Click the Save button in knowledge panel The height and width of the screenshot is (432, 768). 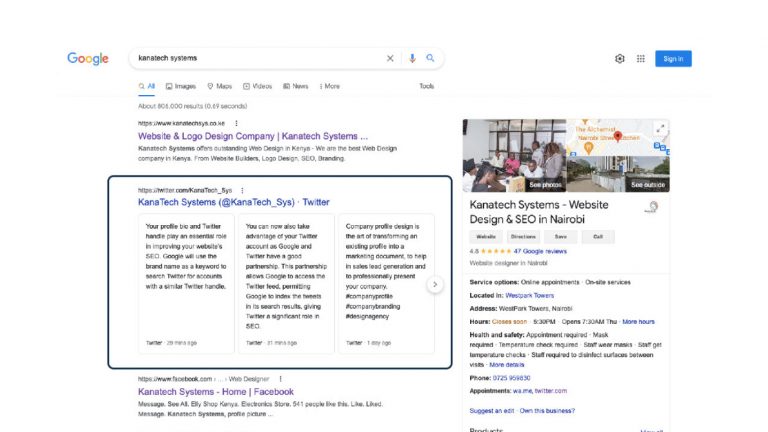click(x=560, y=237)
